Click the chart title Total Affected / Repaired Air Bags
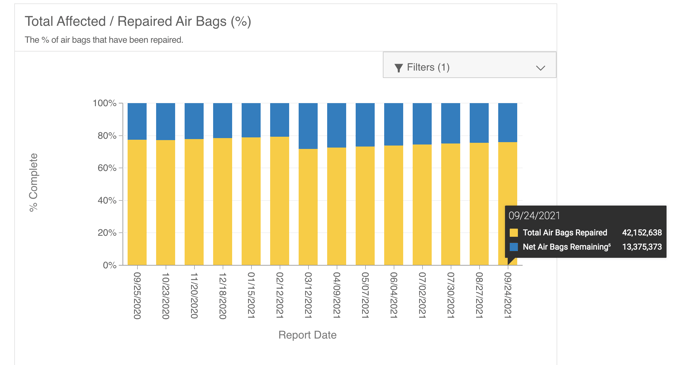 pyautogui.click(x=138, y=21)
